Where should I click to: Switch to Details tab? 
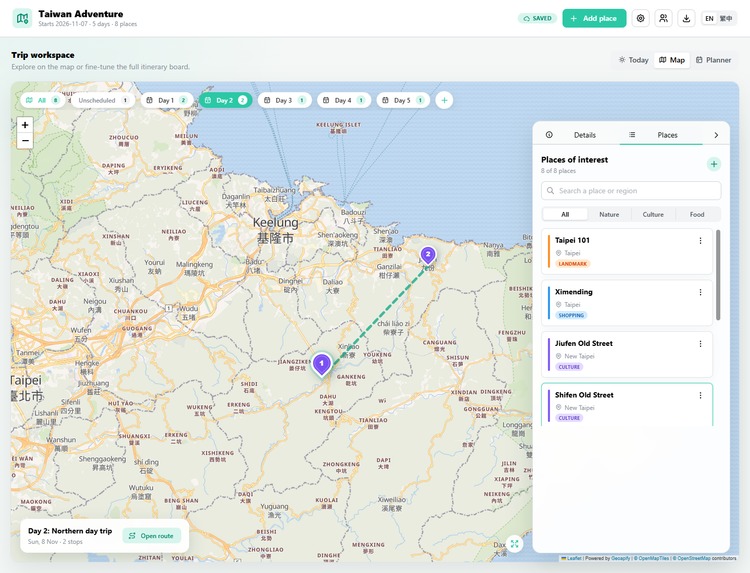pos(576,135)
